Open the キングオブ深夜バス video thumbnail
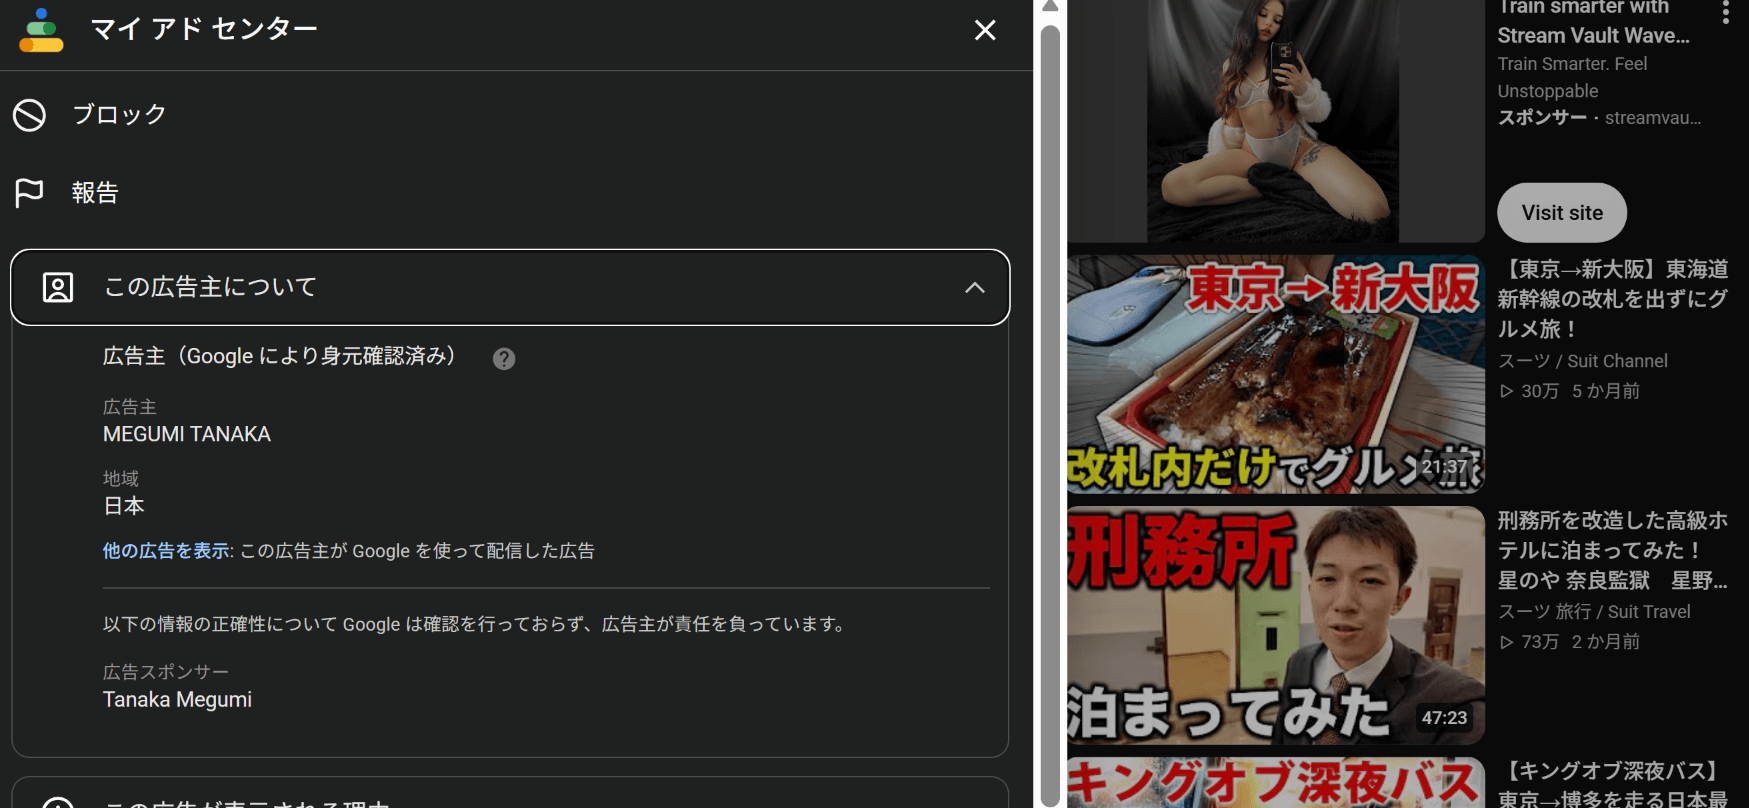The height and width of the screenshot is (808, 1749). coord(1276,783)
